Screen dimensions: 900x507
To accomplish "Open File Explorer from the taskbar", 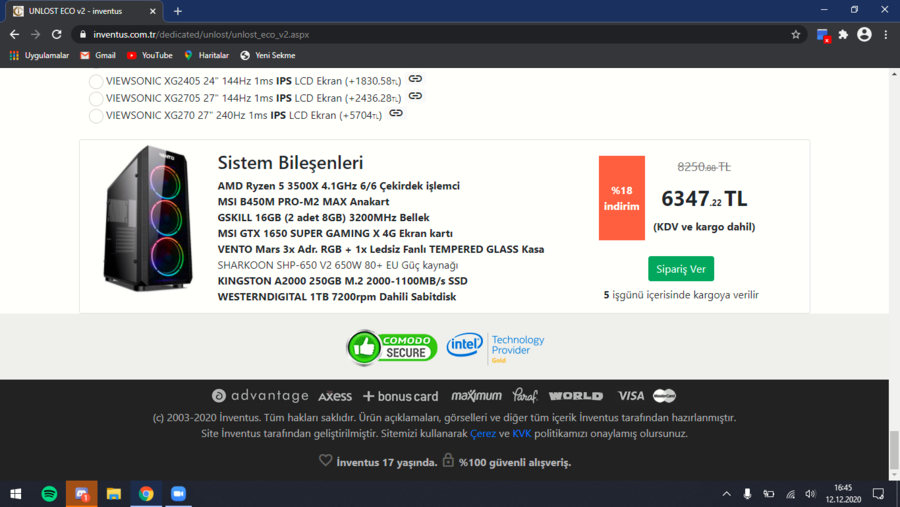I will 114,494.
